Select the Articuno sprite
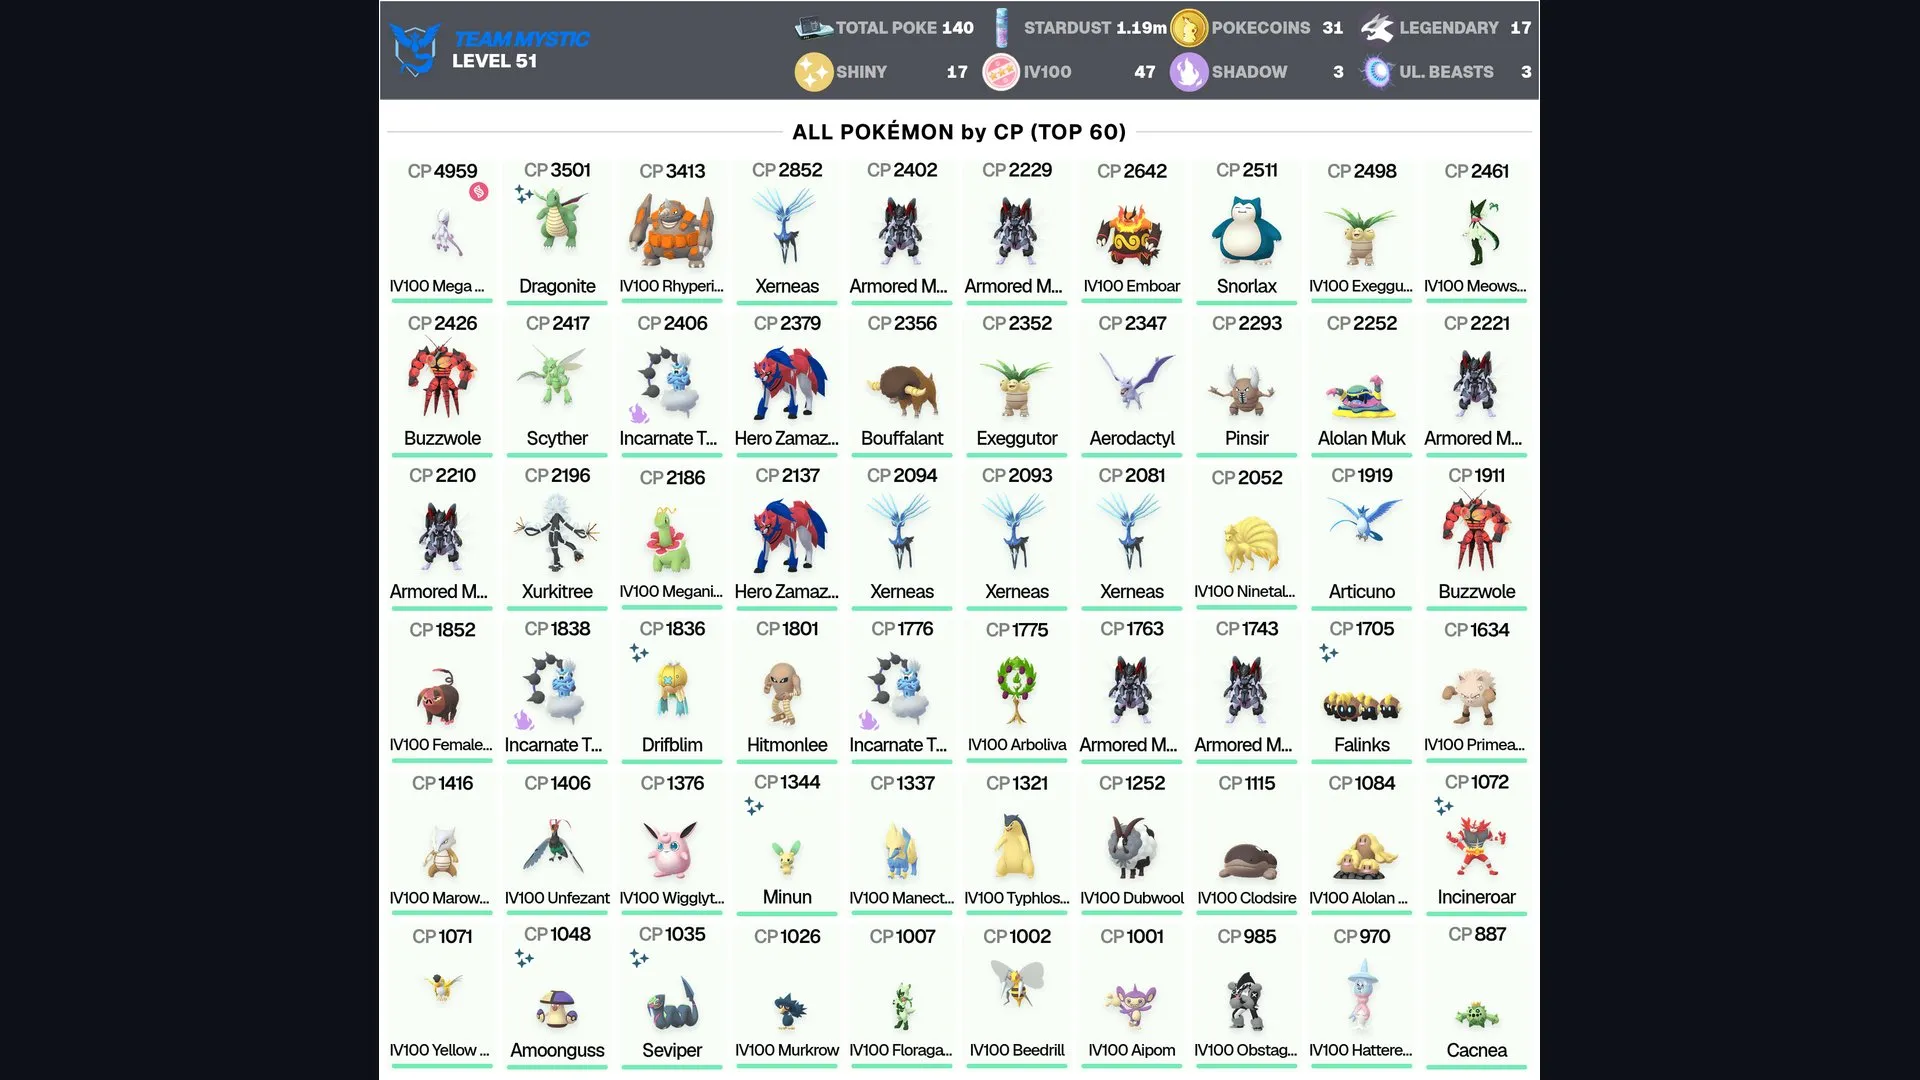 [x=1364, y=521]
